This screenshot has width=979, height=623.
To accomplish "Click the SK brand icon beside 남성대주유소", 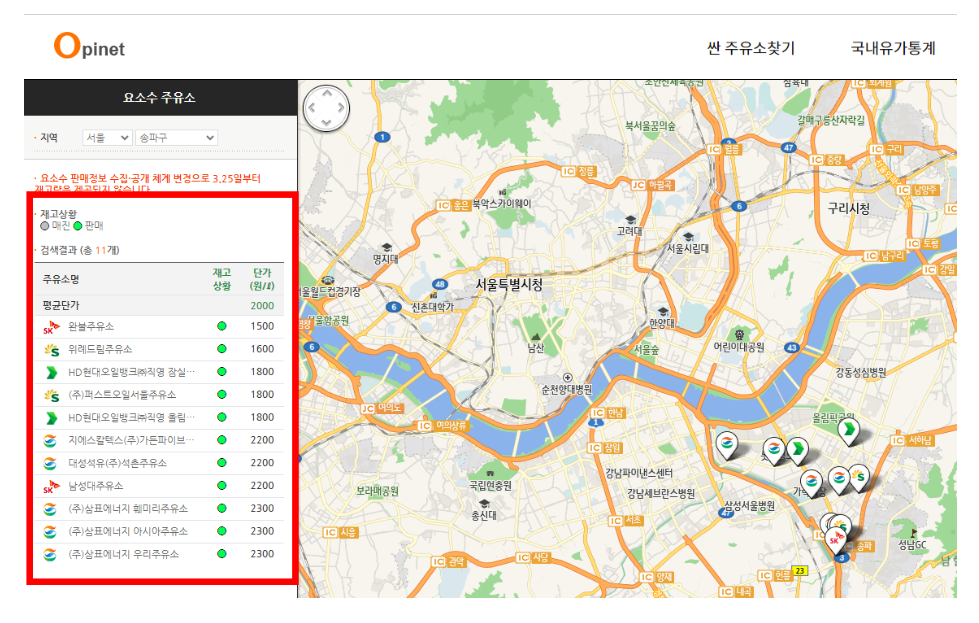I will pos(51,486).
